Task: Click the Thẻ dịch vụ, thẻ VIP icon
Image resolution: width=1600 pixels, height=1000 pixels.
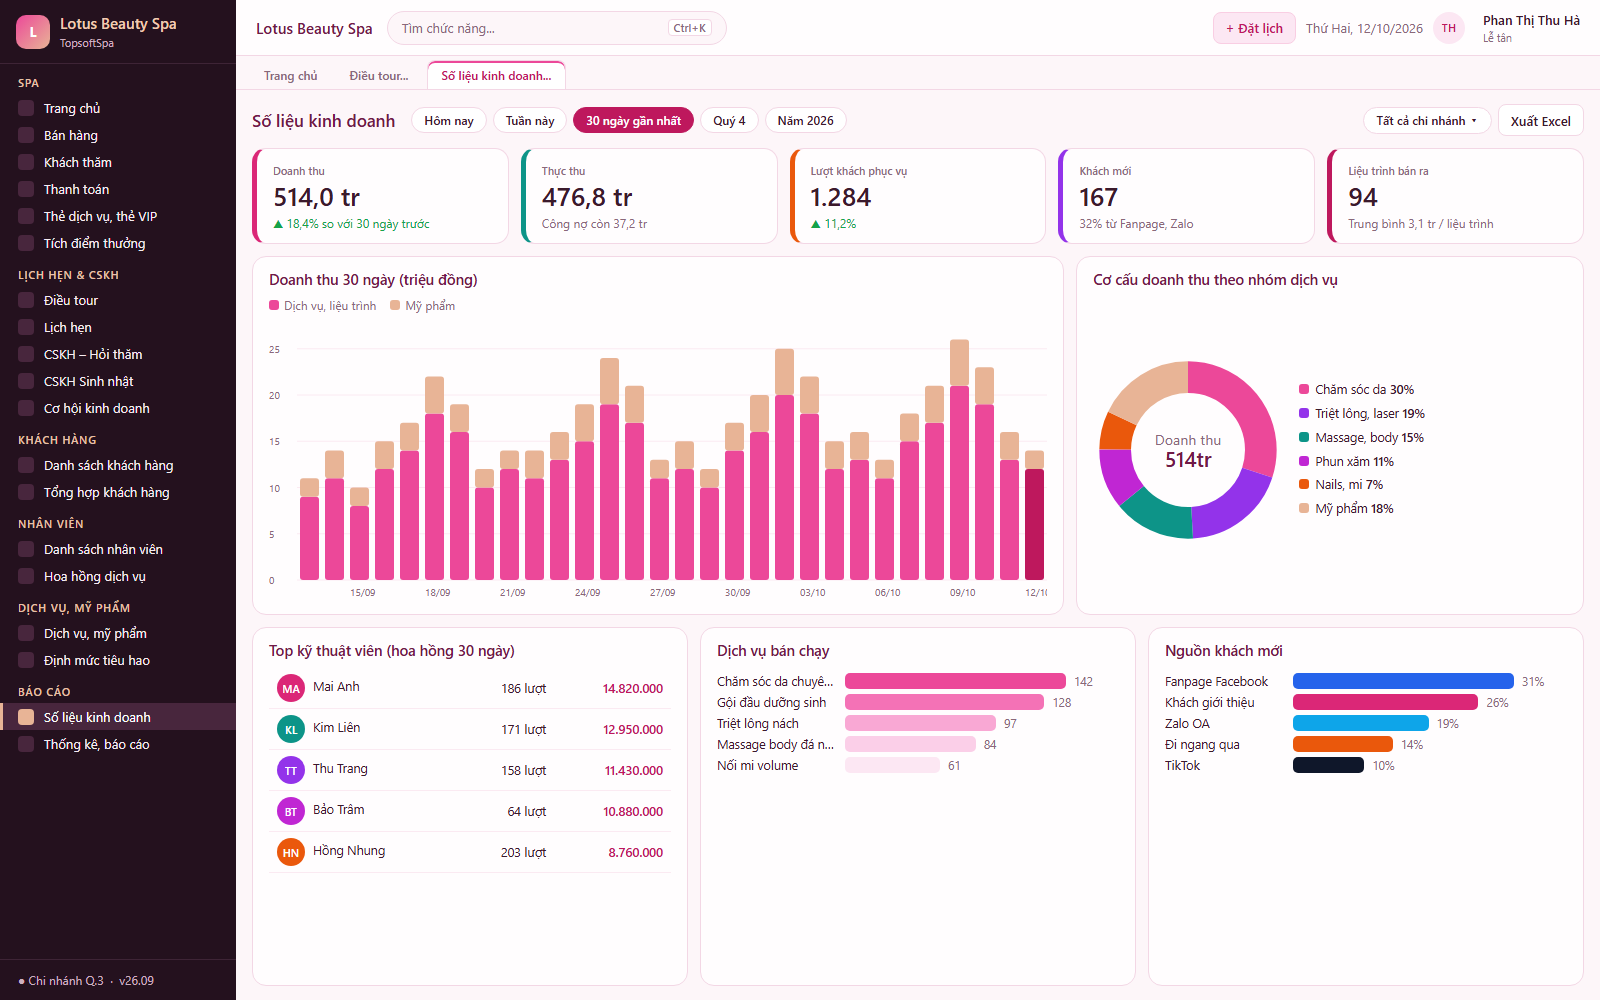Action: (x=26, y=216)
